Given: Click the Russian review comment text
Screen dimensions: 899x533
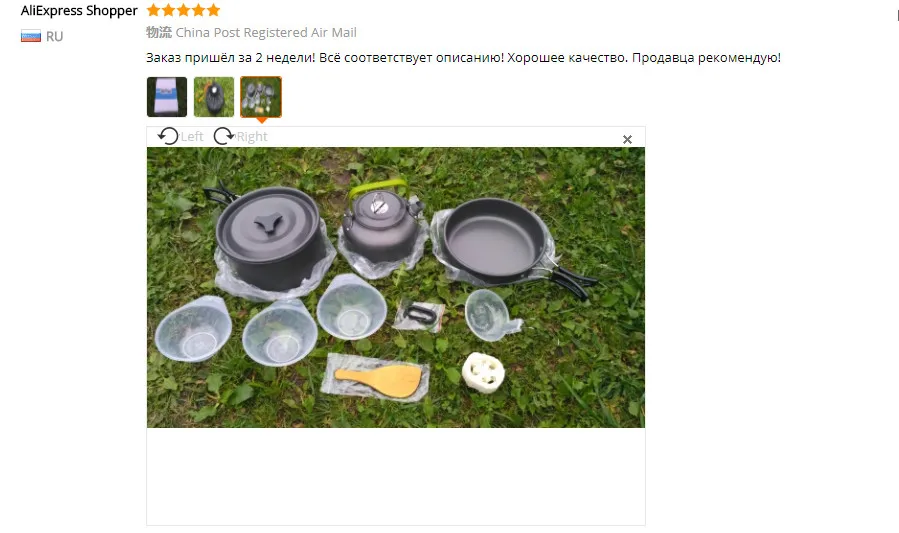Looking at the screenshot, I should click(463, 58).
